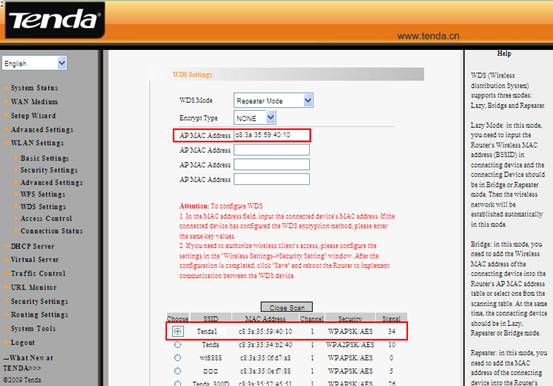This screenshot has width=553, height=386.
Task: Click the first AP MAC Address field
Action: tap(272, 135)
